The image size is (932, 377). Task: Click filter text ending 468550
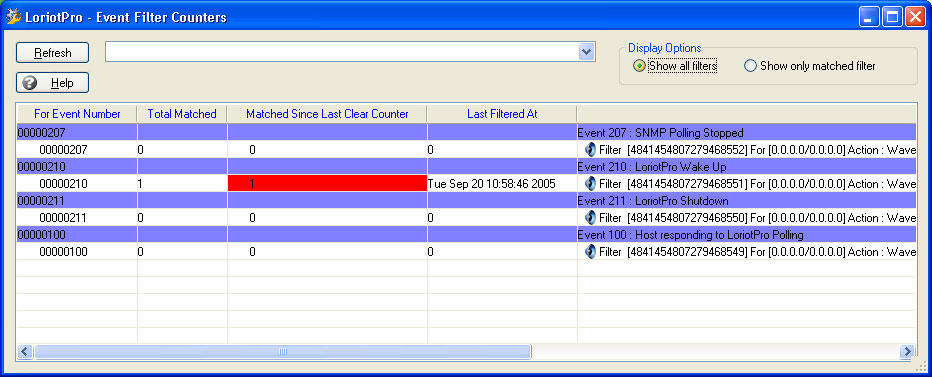tap(757, 218)
